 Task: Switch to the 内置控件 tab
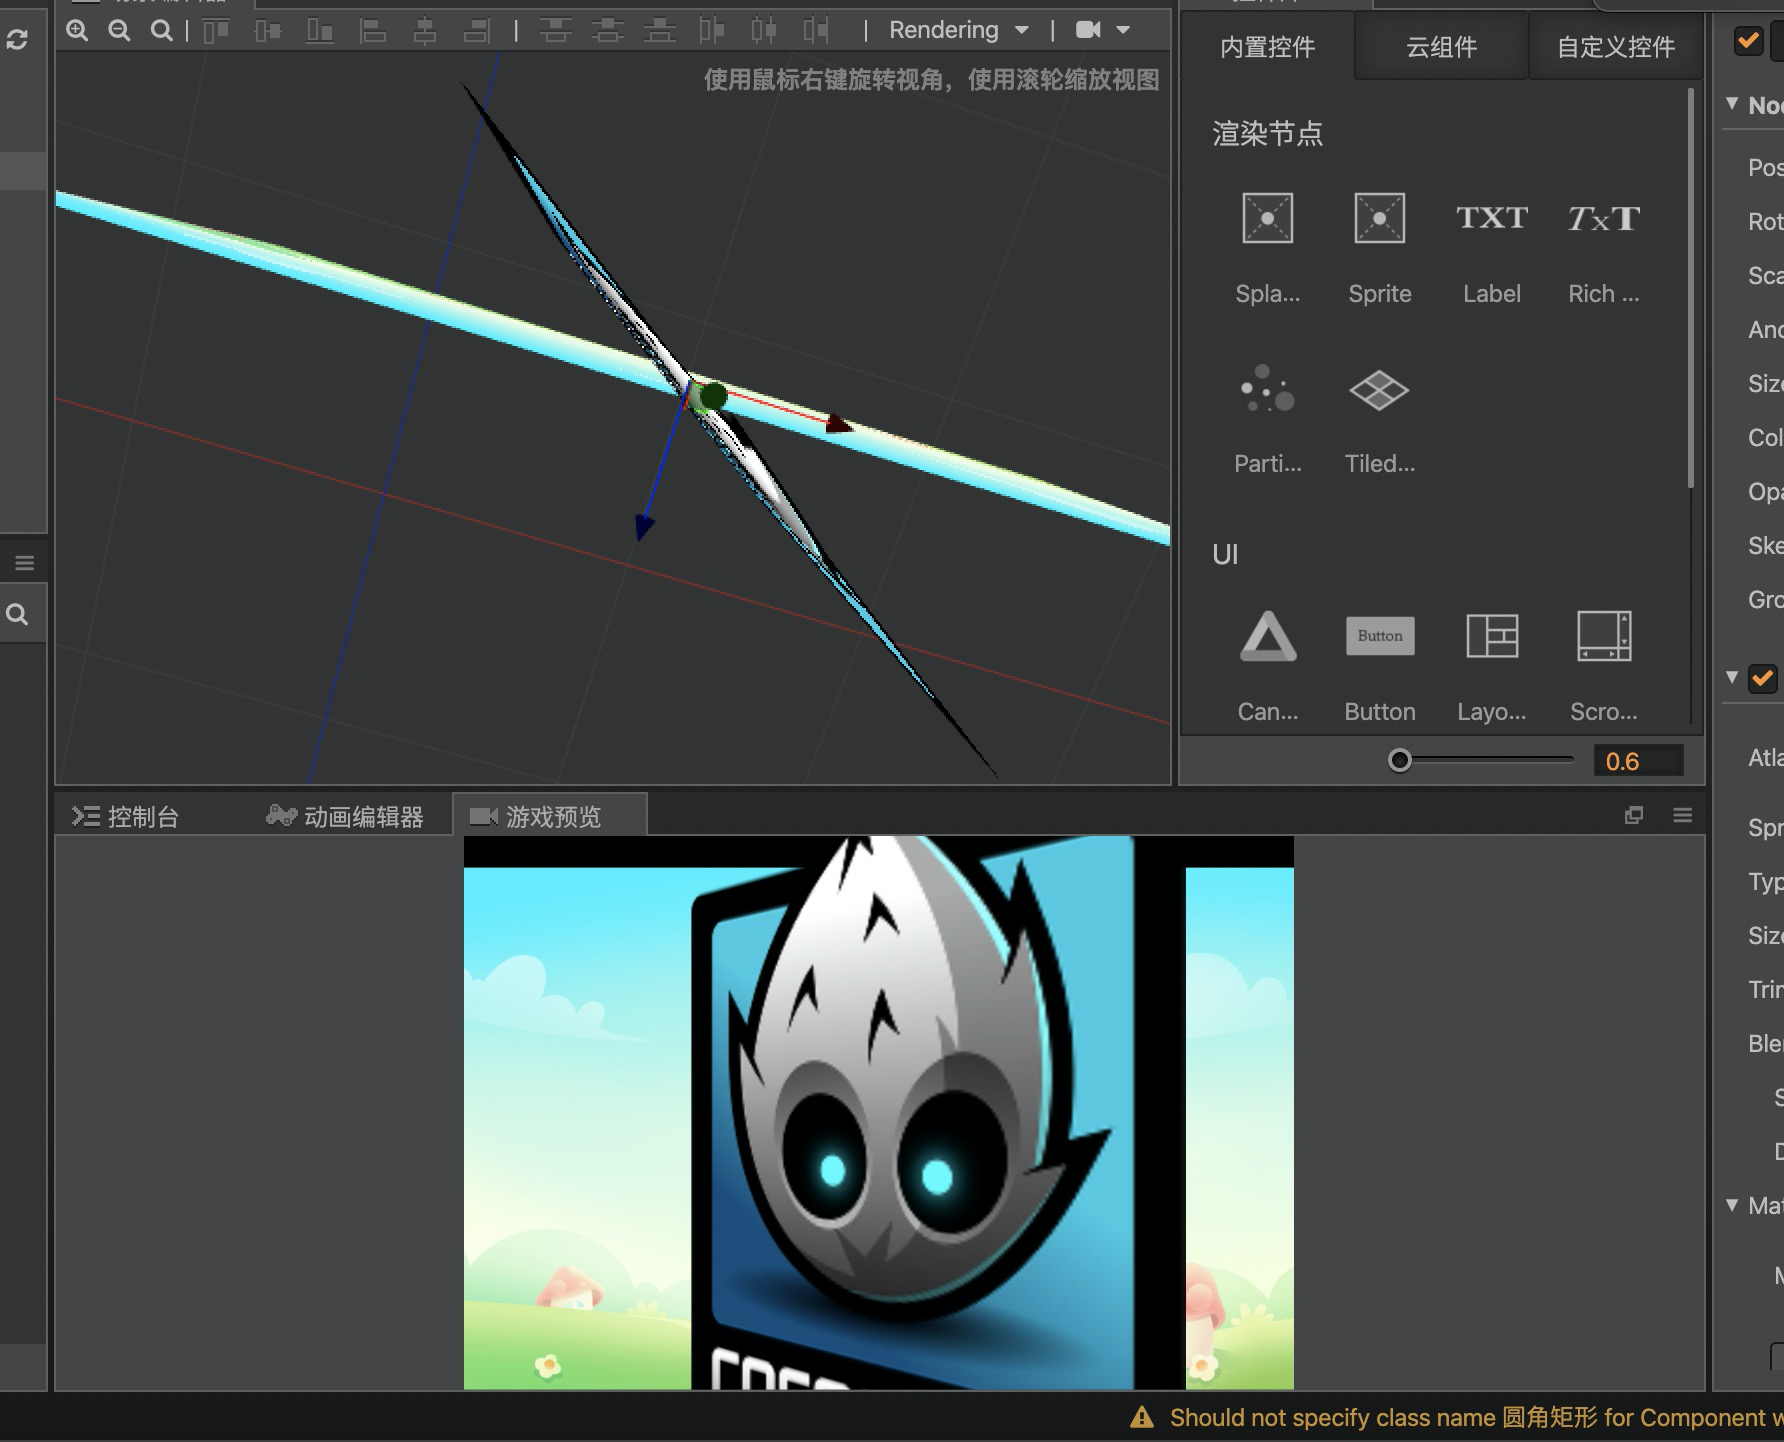coord(1267,47)
